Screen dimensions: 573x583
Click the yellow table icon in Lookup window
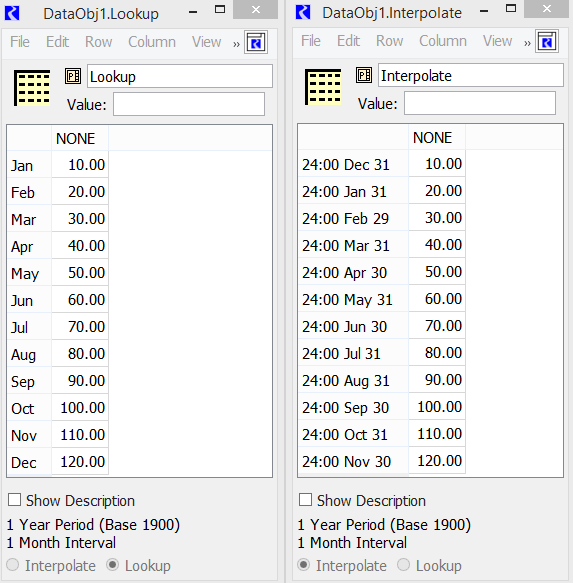click(x=32, y=88)
